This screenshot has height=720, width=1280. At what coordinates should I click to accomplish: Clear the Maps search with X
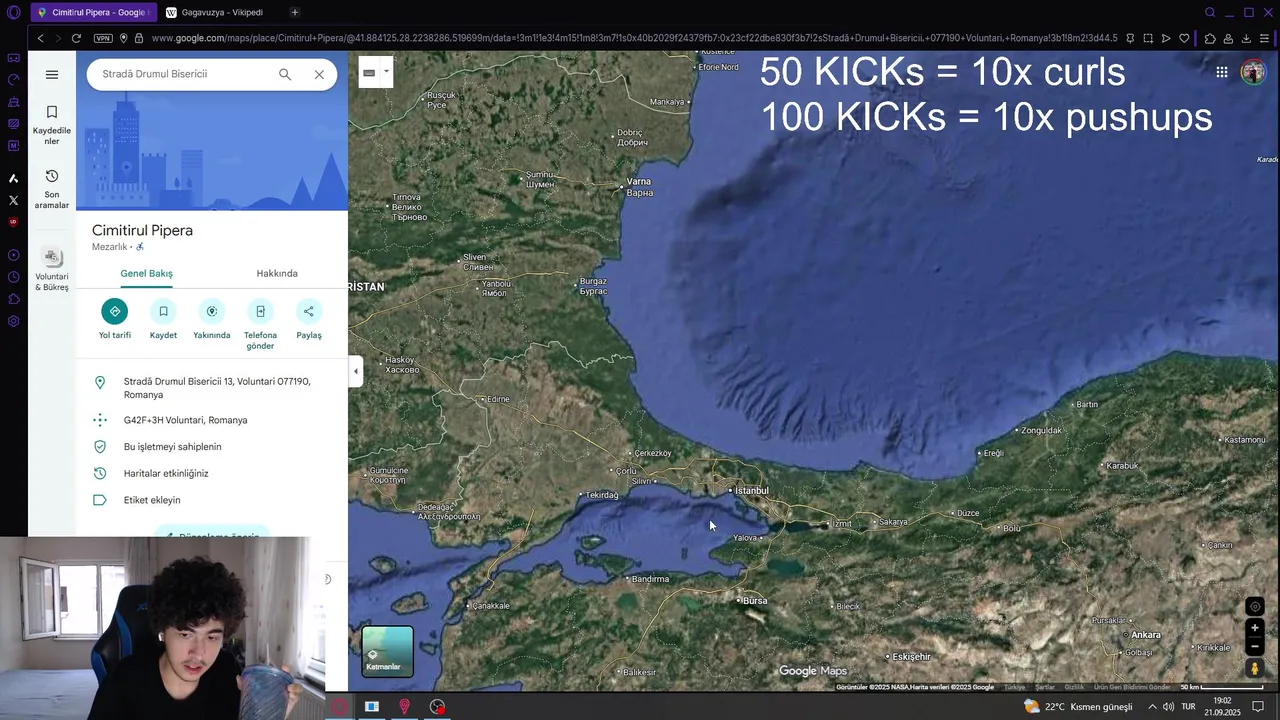coord(319,74)
